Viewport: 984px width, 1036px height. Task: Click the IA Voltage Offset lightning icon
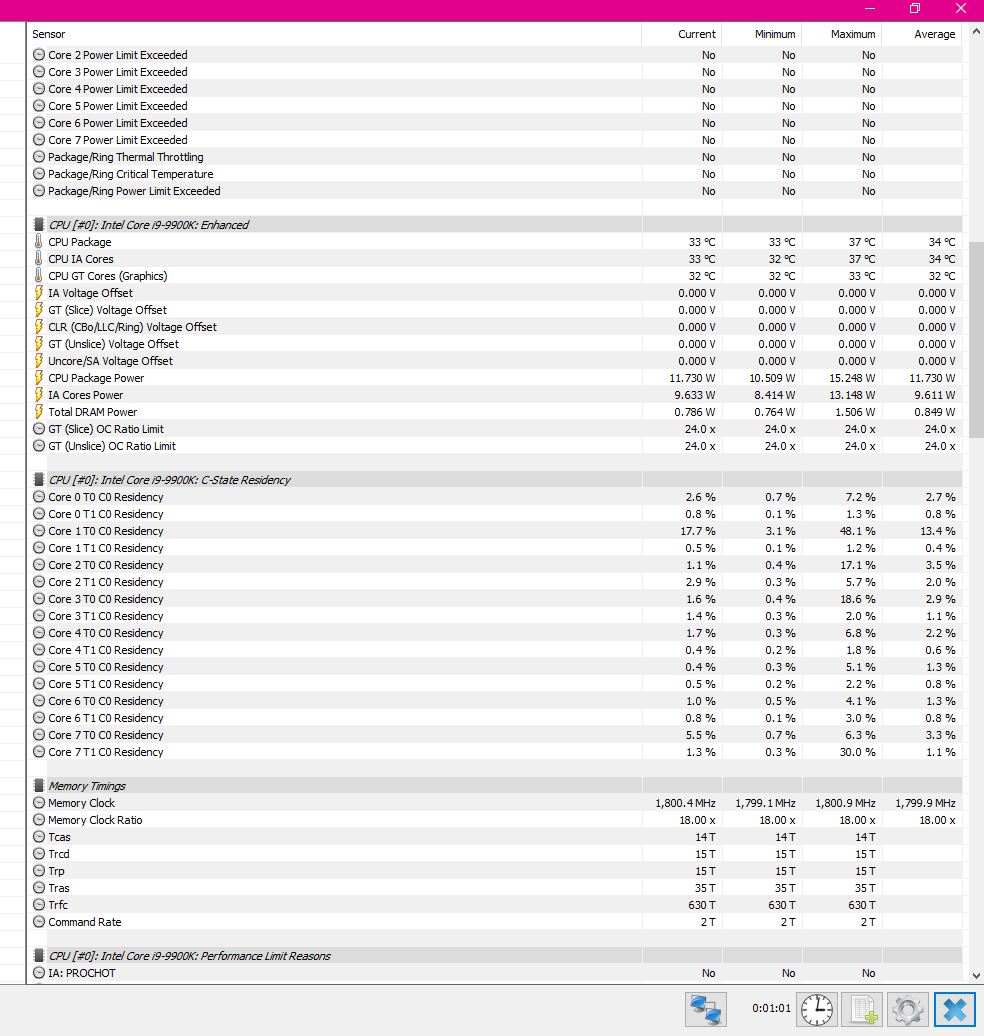tap(39, 293)
